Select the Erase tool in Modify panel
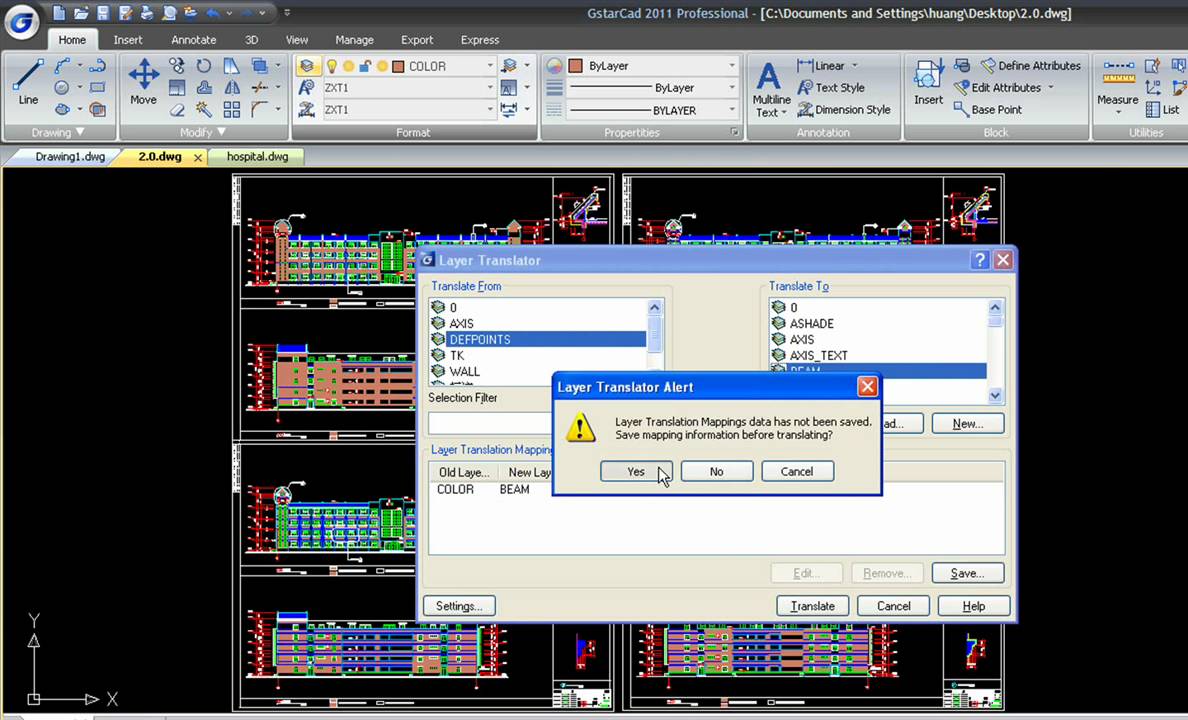The height and width of the screenshot is (720, 1188). tap(177, 110)
